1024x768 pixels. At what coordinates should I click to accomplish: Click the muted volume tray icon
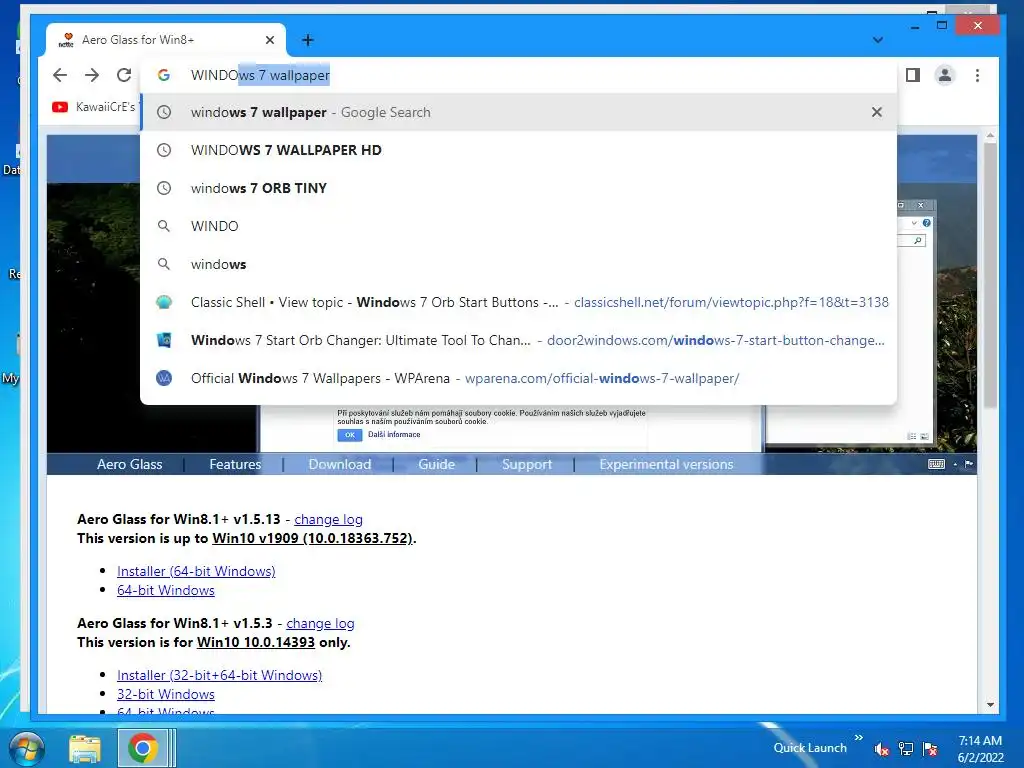[881, 749]
